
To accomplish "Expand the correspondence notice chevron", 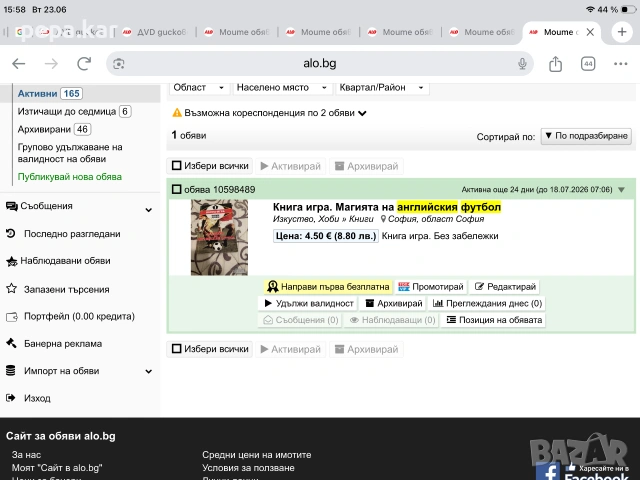I will click(362, 113).
